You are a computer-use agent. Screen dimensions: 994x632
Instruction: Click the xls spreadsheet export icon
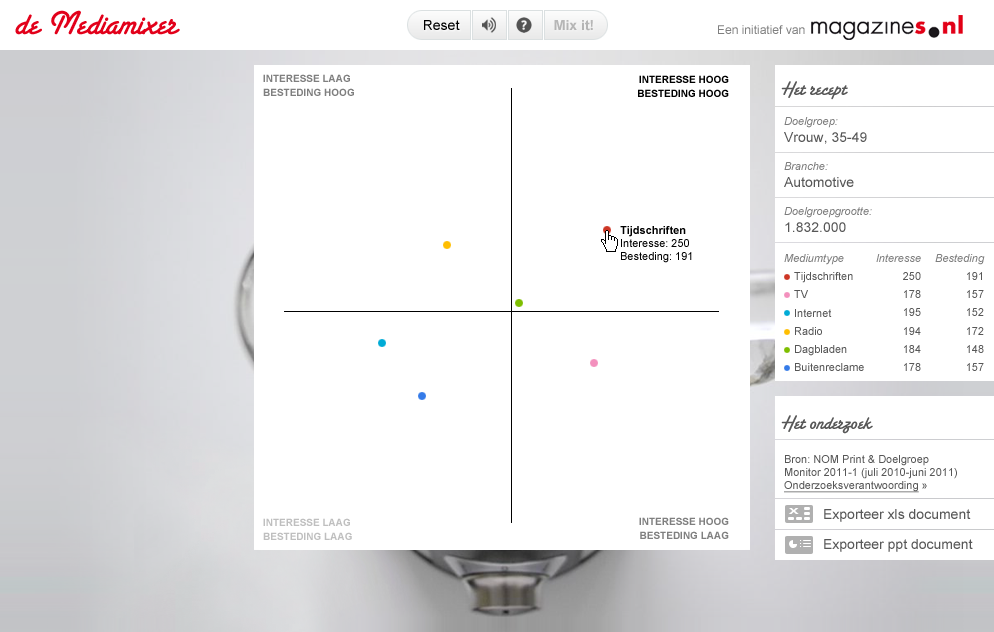(798, 514)
